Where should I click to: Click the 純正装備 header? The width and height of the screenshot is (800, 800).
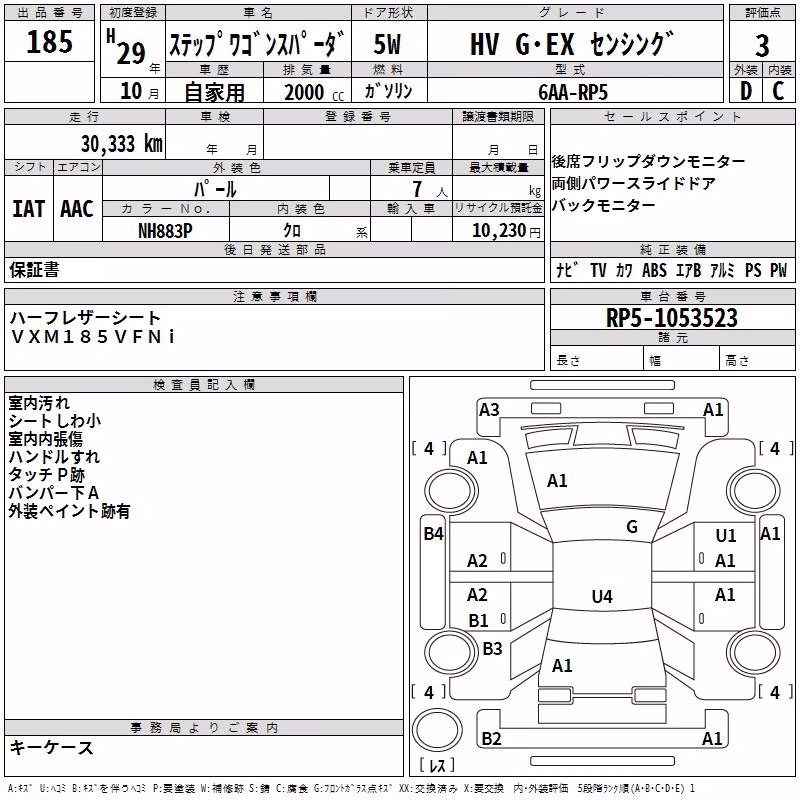[x=672, y=249]
